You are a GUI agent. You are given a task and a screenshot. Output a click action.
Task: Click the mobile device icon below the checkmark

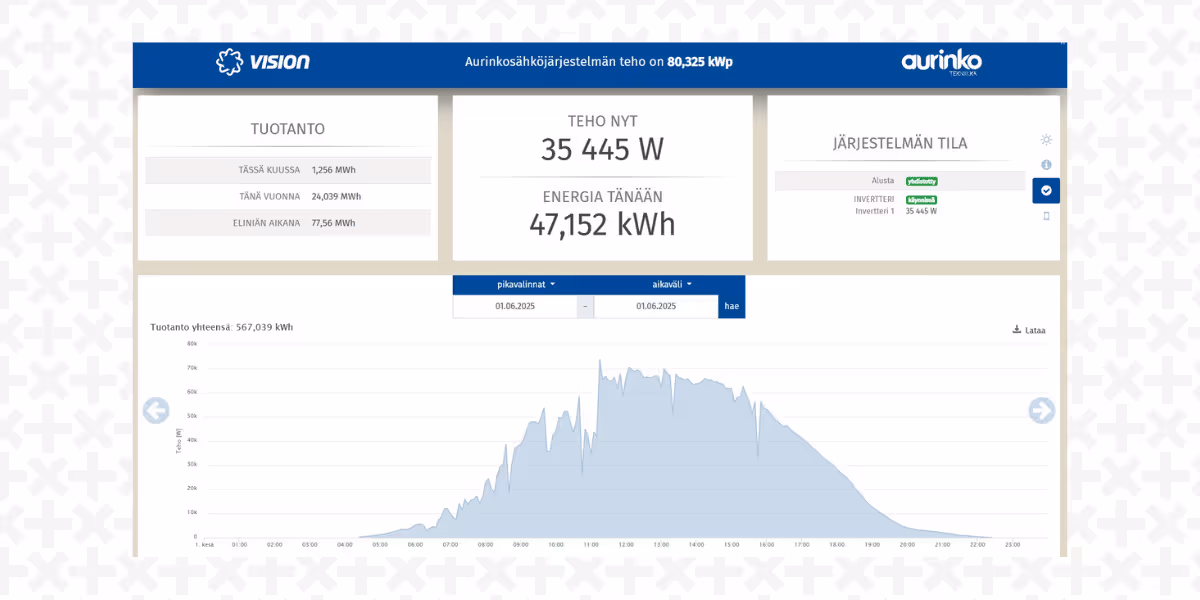point(1046,215)
